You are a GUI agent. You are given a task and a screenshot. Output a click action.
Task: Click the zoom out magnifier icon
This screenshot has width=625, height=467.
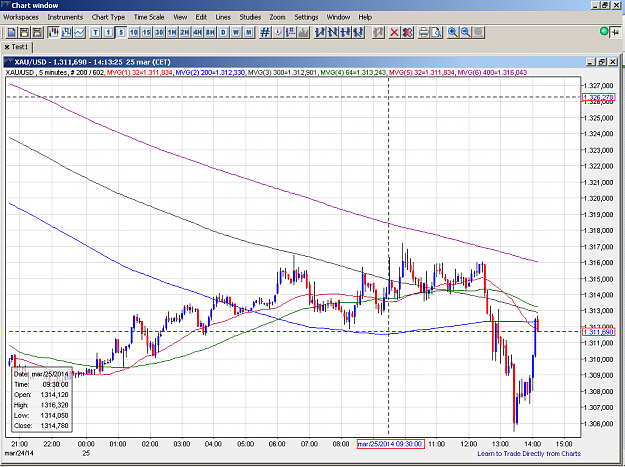[466, 32]
